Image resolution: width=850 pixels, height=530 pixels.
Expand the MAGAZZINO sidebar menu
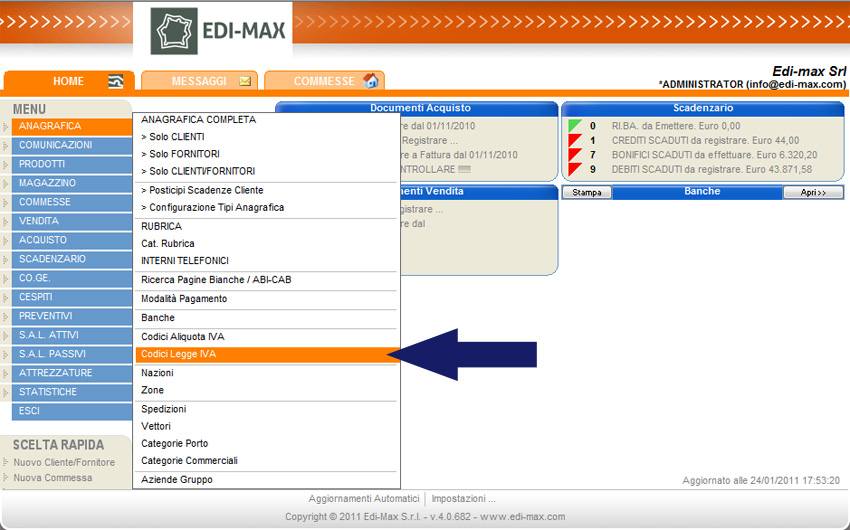tap(46, 183)
